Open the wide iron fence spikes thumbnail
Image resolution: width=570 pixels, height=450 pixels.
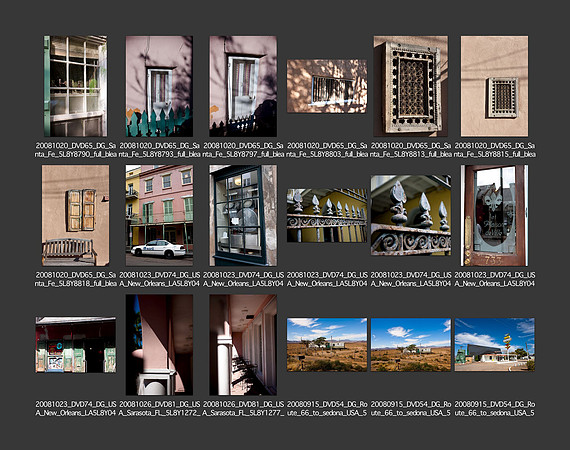[327, 216]
